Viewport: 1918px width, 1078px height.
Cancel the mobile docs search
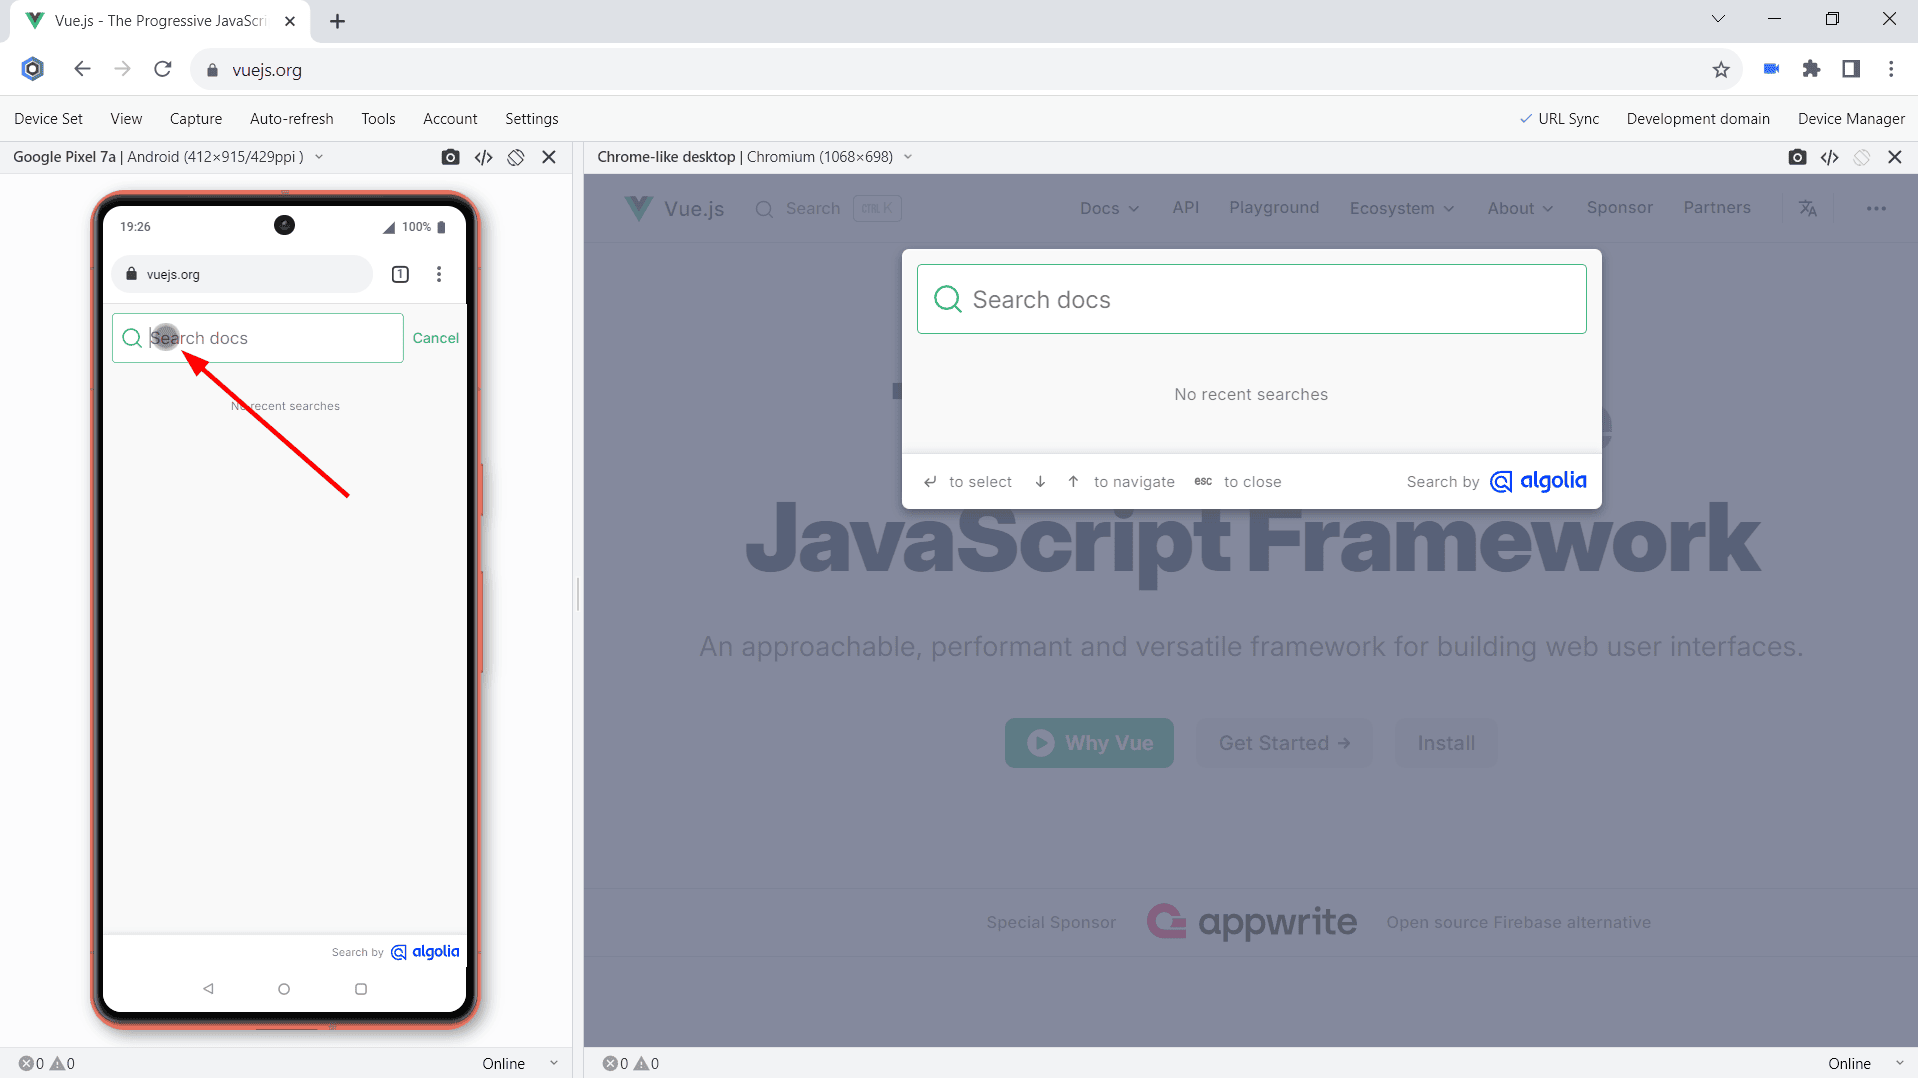pyautogui.click(x=435, y=338)
